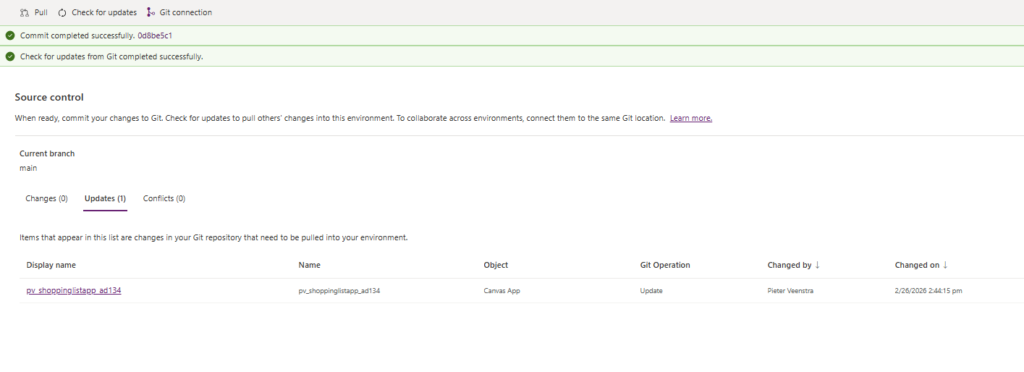Open pv_shoppinglistapp_ad134 display name link
The height and width of the screenshot is (372, 1024).
pyautogui.click(x=74, y=290)
